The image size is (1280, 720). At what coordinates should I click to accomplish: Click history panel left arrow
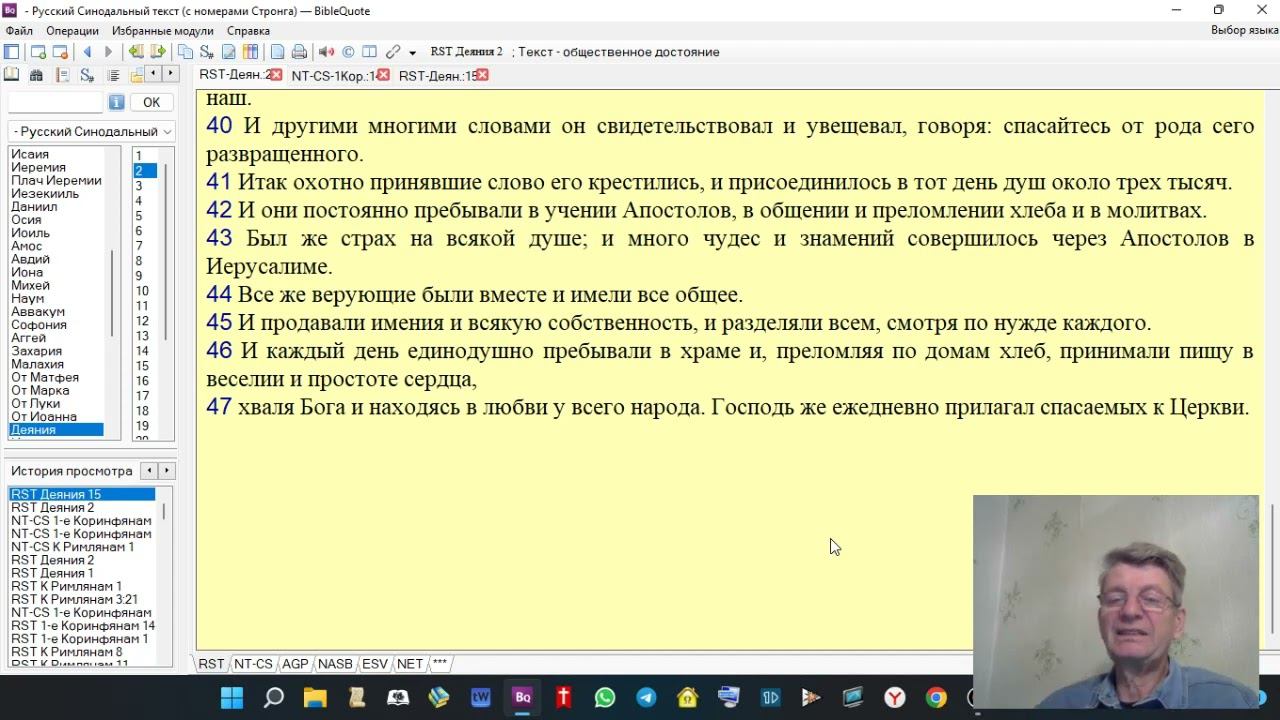(x=149, y=470)
